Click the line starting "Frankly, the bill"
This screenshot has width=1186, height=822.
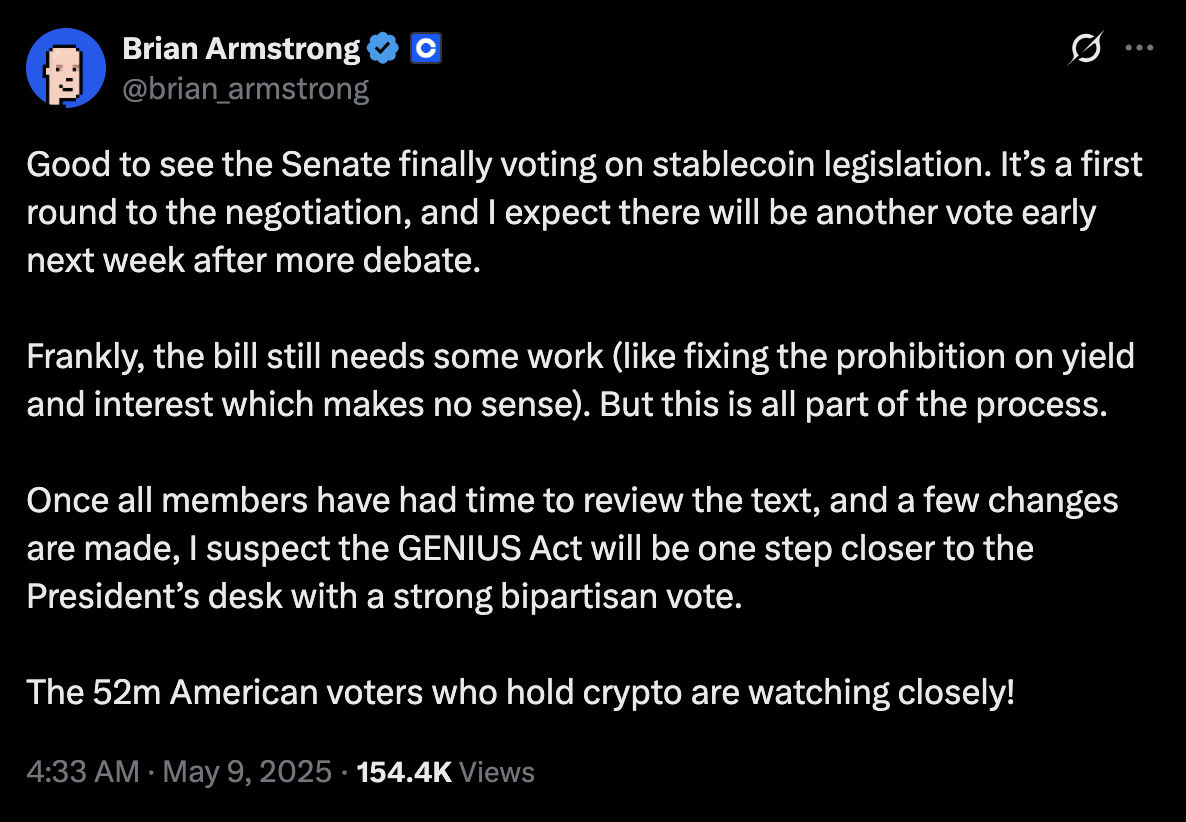click(x=580, y=357)
